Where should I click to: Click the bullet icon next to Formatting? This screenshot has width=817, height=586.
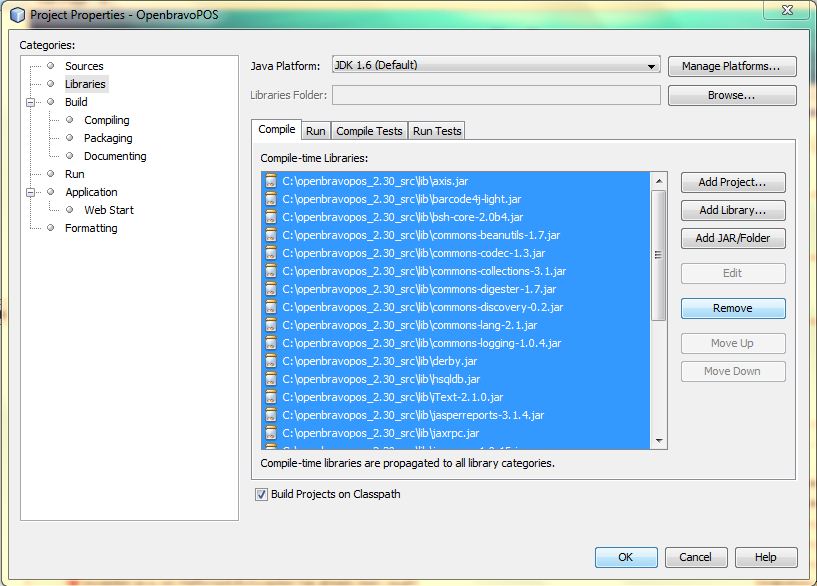click(51, 228)
